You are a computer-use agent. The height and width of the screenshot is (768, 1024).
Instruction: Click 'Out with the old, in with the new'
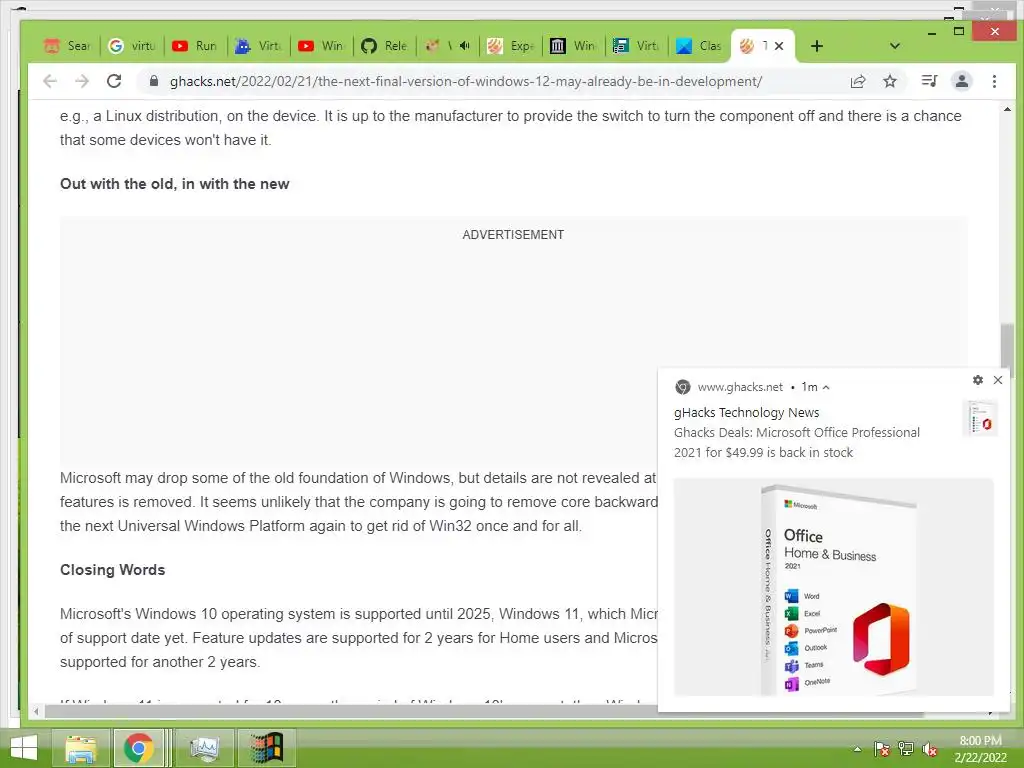point(174,184)
